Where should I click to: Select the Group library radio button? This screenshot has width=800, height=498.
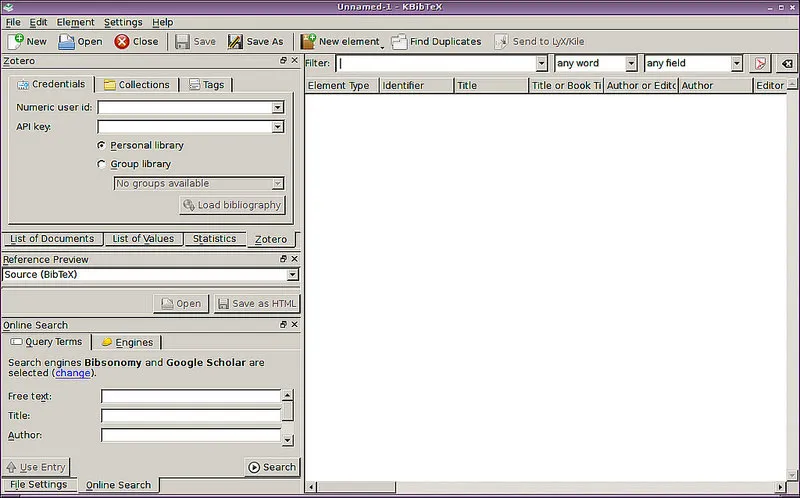[x=102, y=164]
